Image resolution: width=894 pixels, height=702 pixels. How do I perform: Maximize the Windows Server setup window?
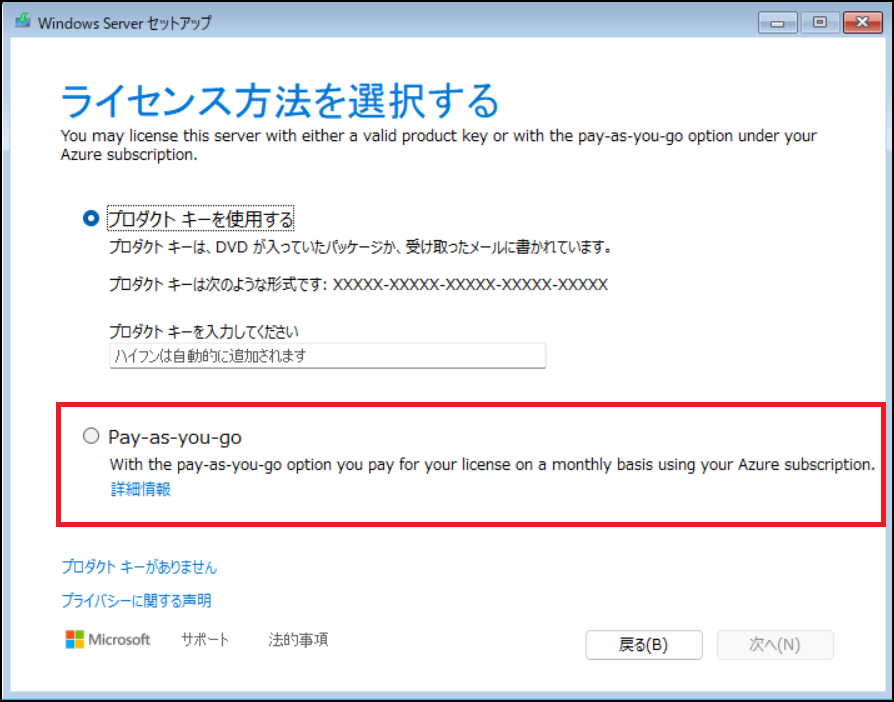point(820,22)
